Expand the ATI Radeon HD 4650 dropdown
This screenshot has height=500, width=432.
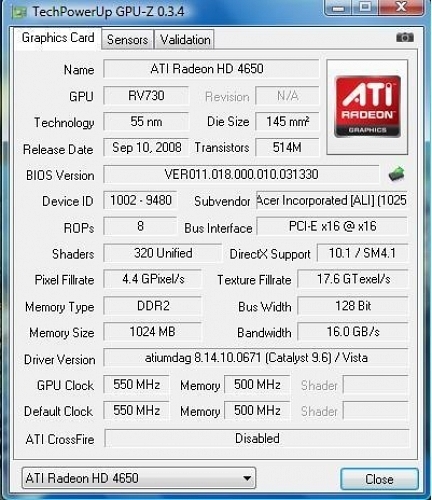click(x=139, y=478)
